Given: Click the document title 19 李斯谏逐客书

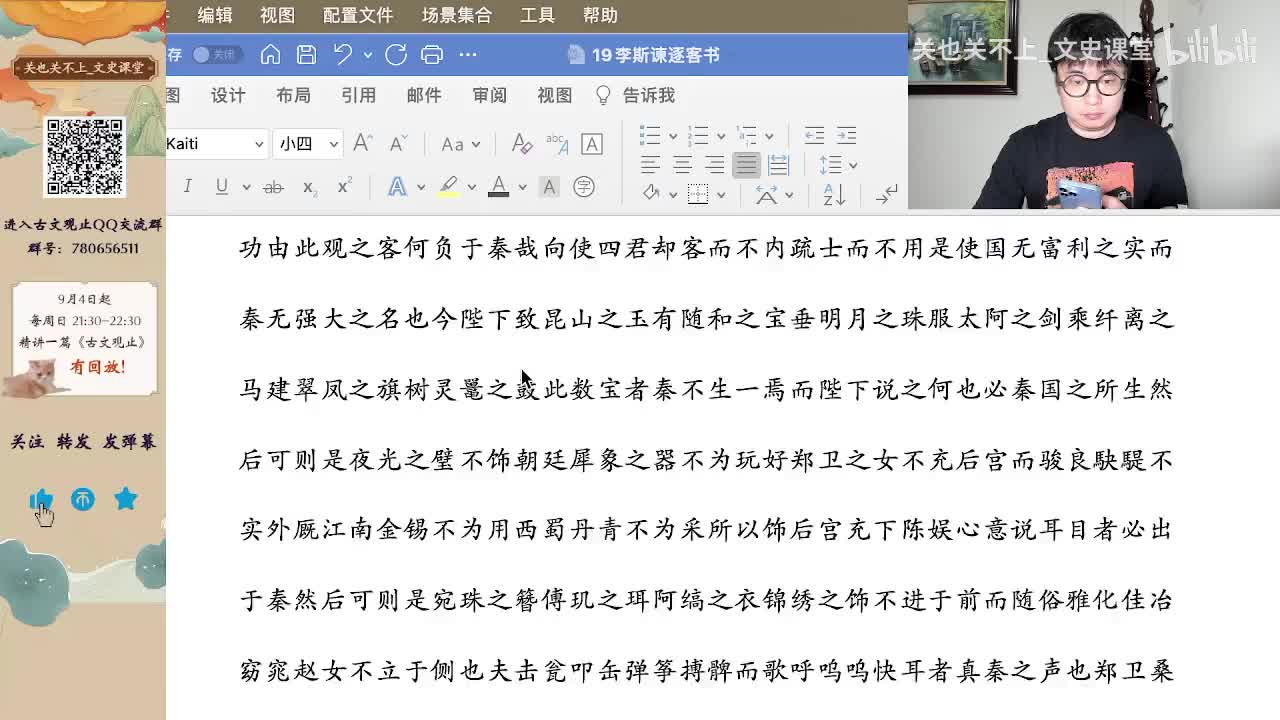Looking at the screenshot, I should (x=656, y=55).
